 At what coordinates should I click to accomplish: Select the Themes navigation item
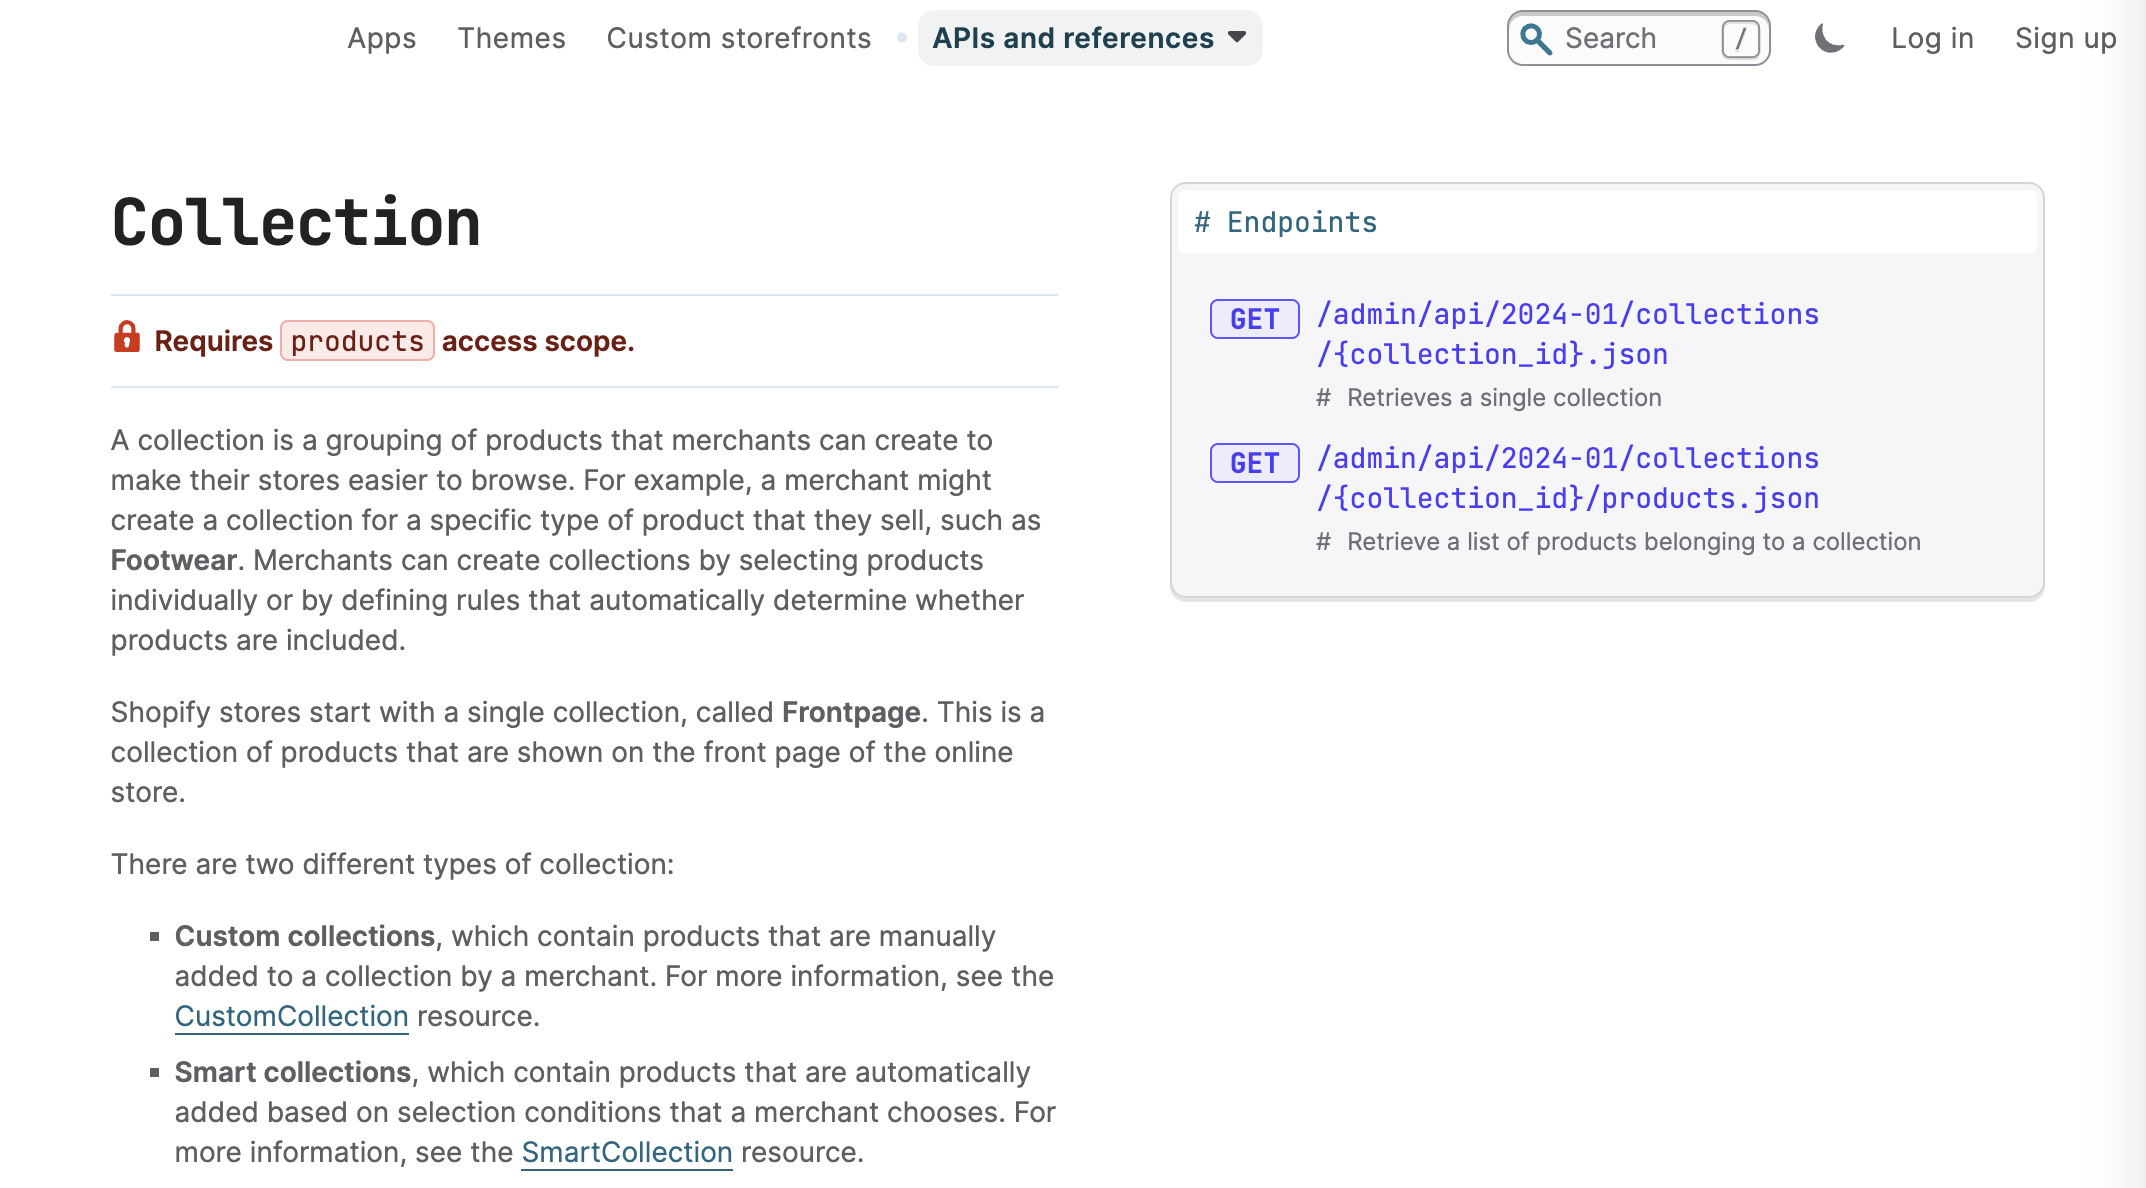pos(511,38)
